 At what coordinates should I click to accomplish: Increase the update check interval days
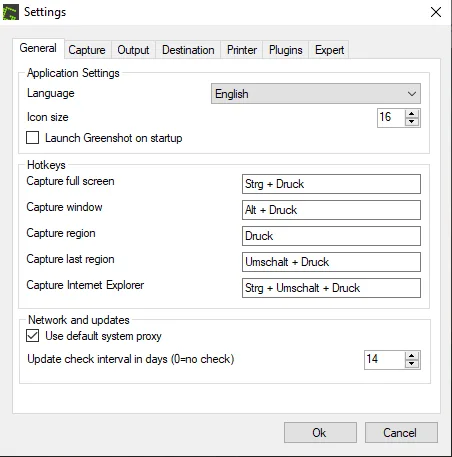click(412, 356)
